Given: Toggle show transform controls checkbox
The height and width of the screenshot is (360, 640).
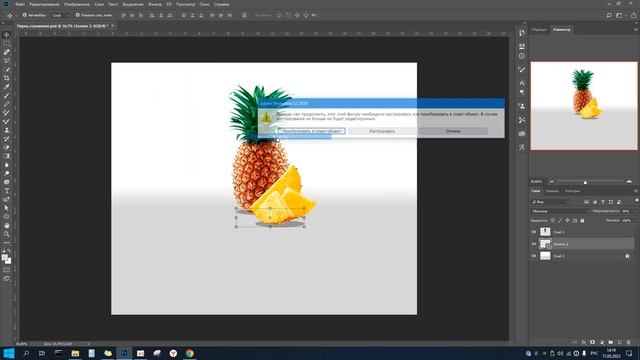Looking at the screenshot, I should 78,15.
